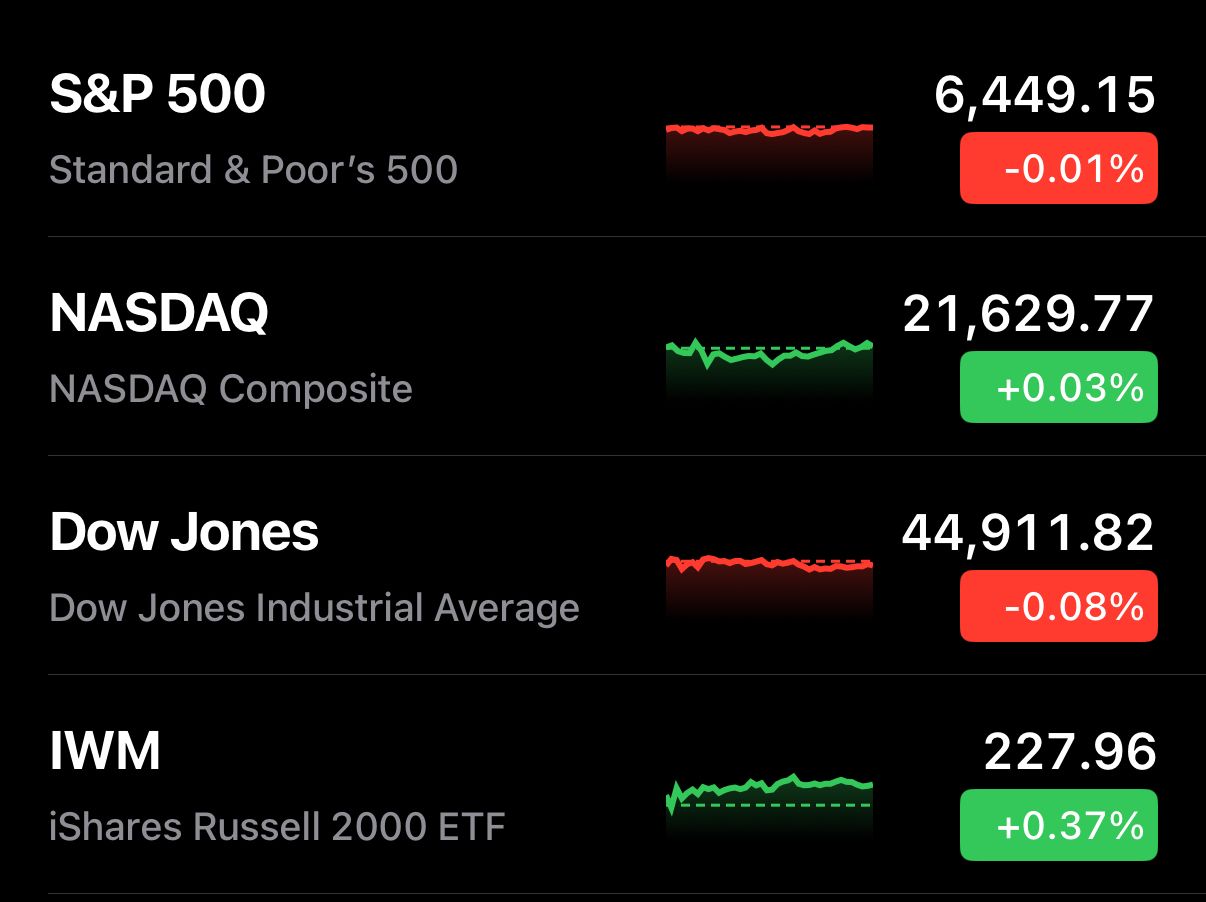Select the Dow Jones Industrial Average subtitle
The height and width of the screenshot is (902, 1206).
314,608
